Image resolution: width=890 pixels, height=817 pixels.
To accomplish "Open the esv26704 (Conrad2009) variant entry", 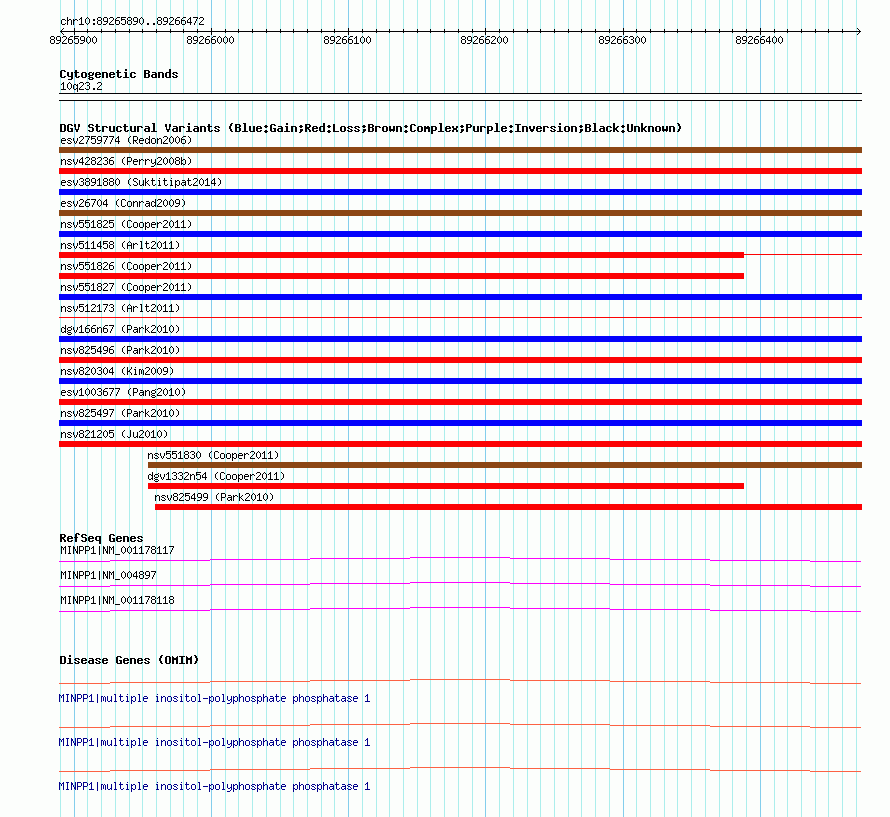I will tap(123, 203).
